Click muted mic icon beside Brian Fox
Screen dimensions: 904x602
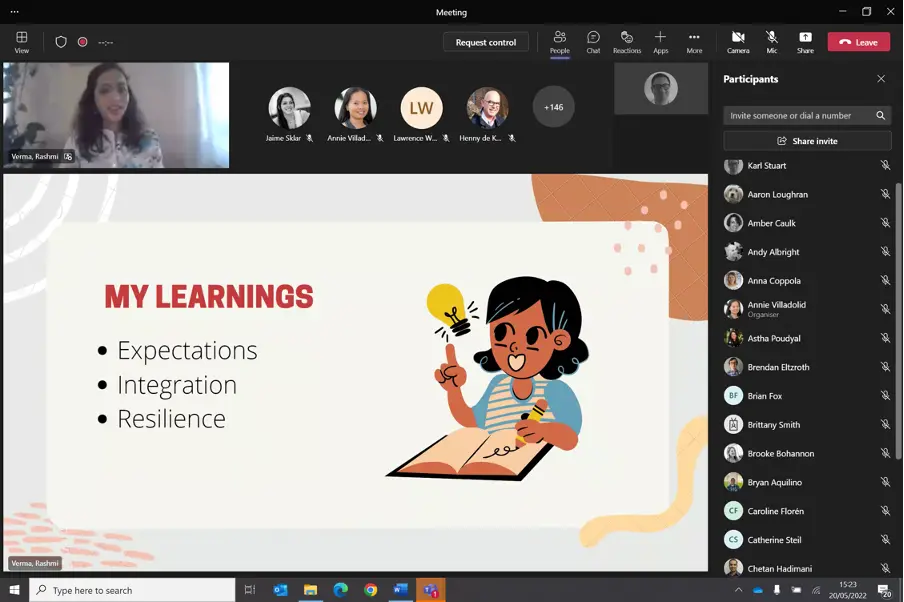pos(885,396)
